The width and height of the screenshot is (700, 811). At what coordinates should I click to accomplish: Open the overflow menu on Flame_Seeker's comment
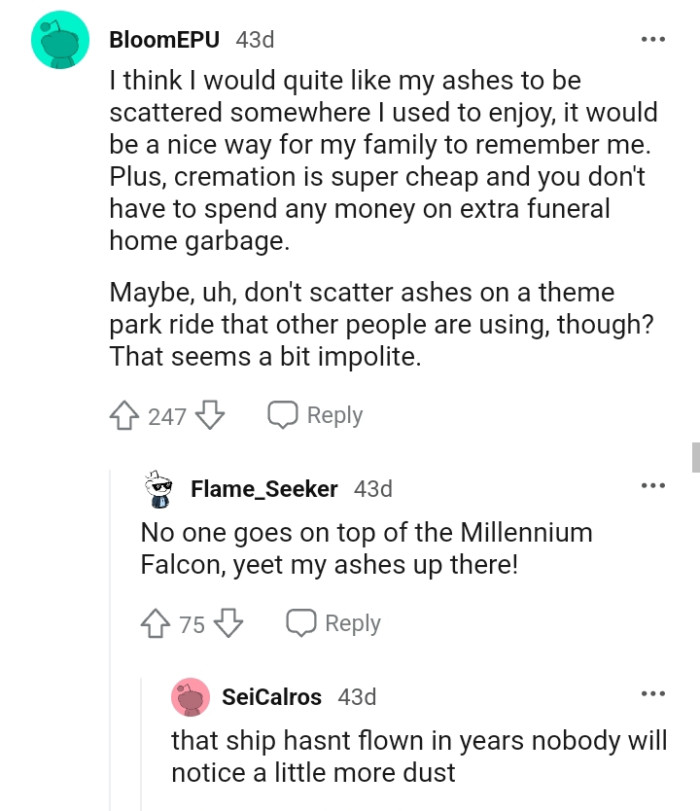(x=653, y=485)
